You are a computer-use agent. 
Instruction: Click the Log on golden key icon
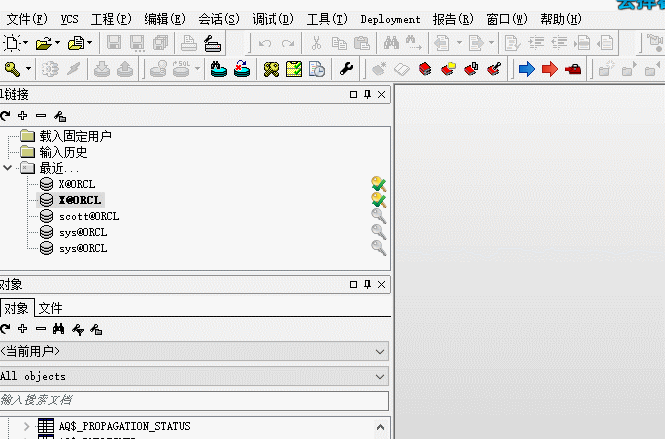click(x=12, y=69)
